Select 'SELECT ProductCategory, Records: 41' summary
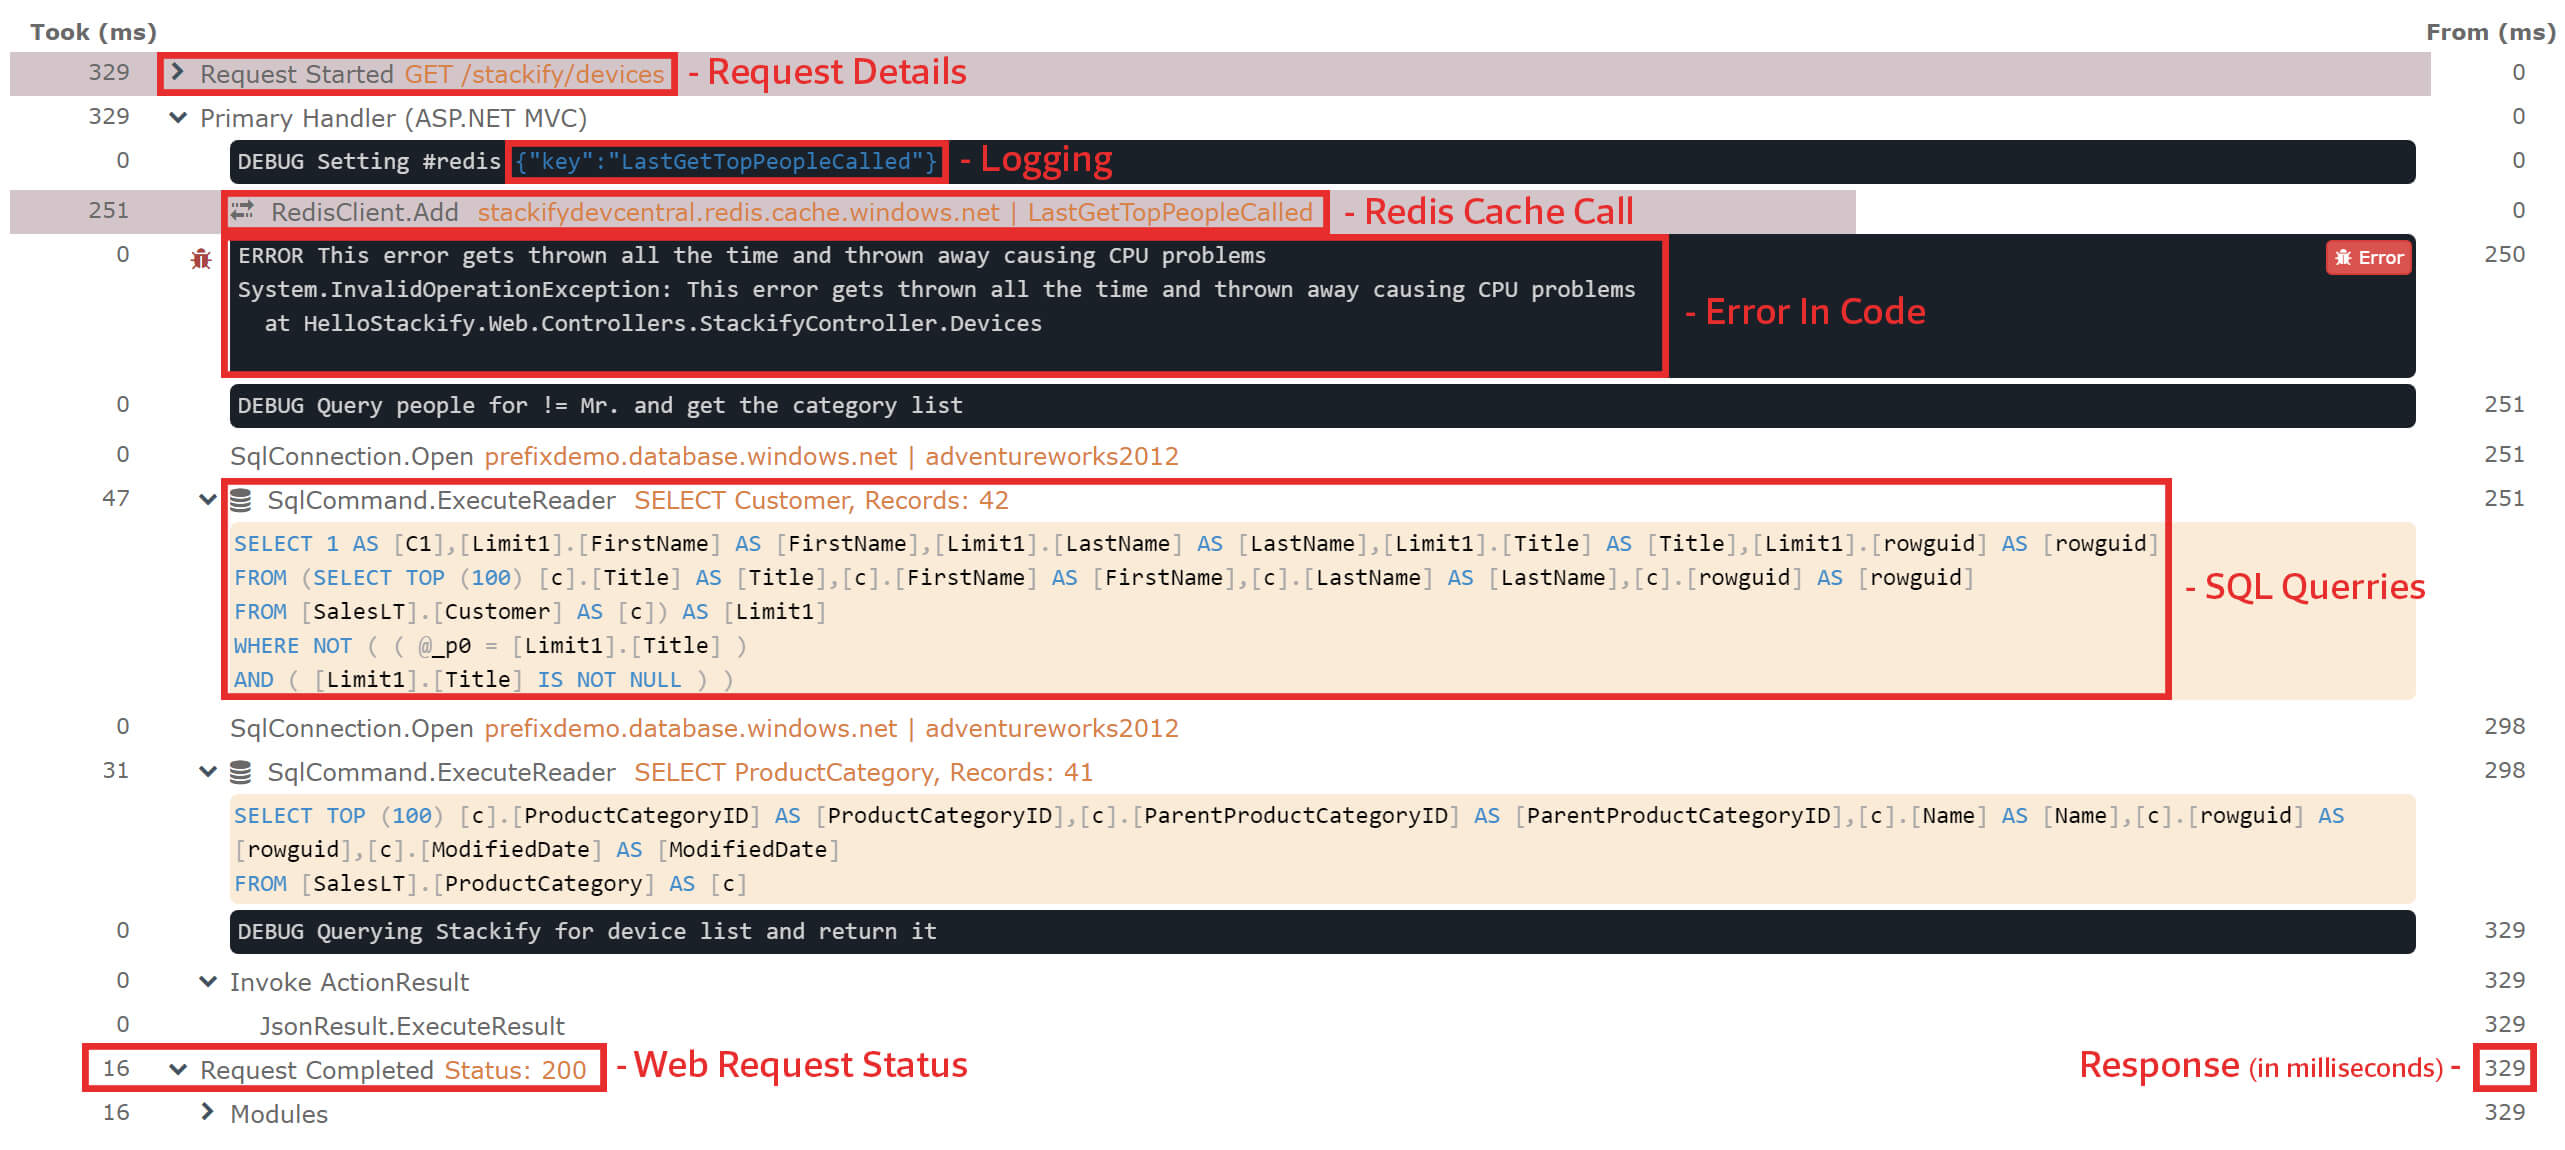 (x=863, y=772)
